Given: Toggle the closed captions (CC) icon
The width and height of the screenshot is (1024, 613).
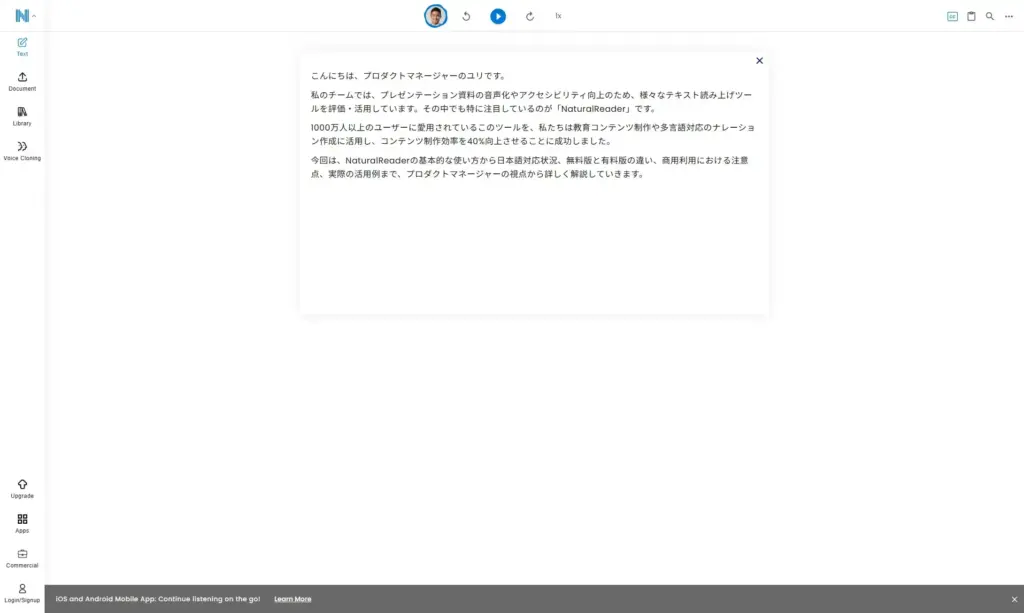Looking at the screenshot, I should 952,16.
